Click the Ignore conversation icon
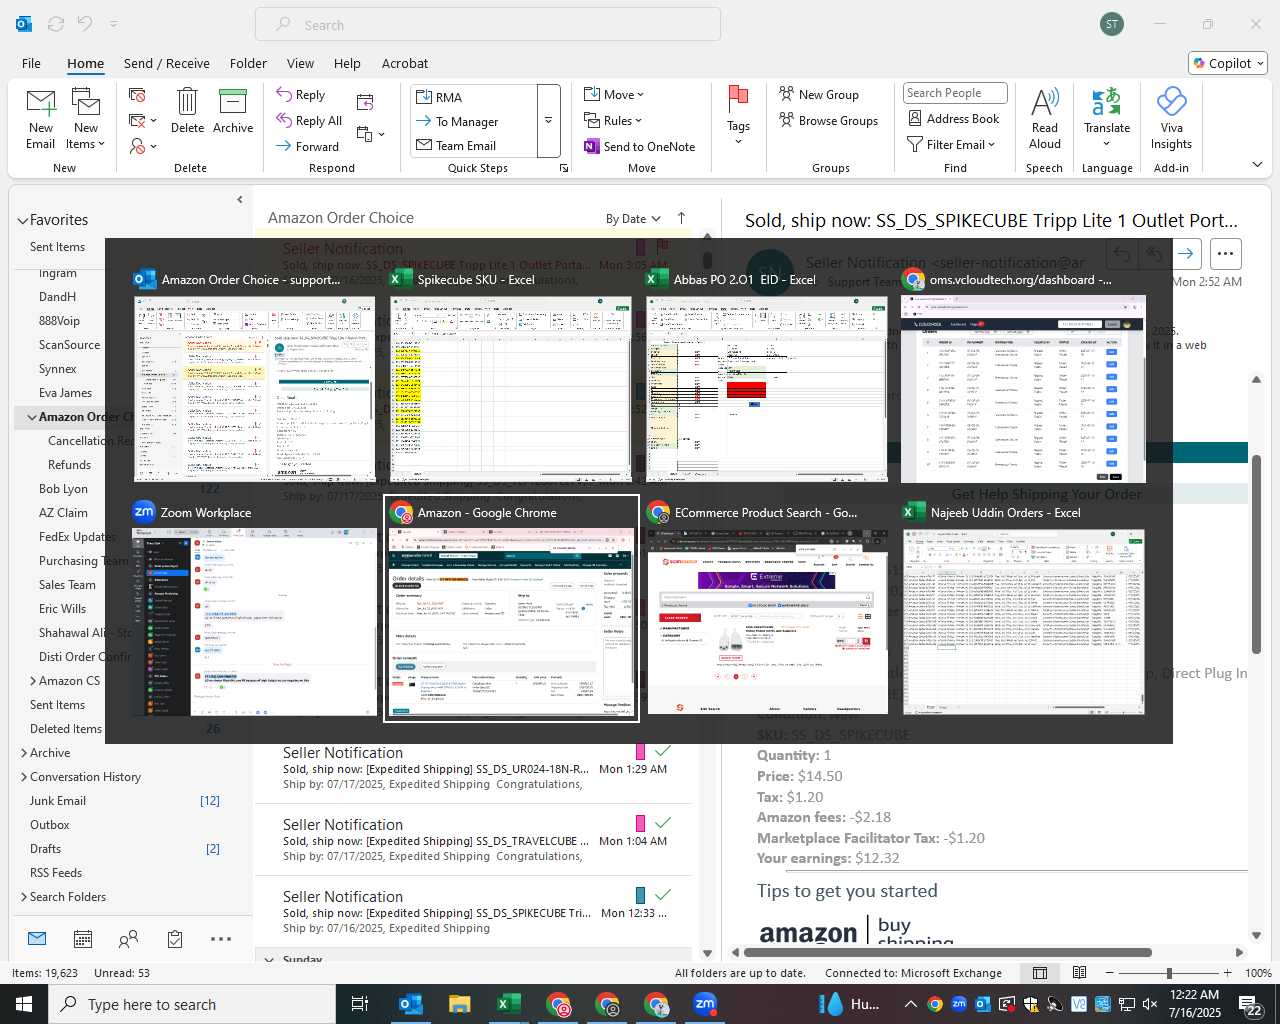 [x=137, y=95]
